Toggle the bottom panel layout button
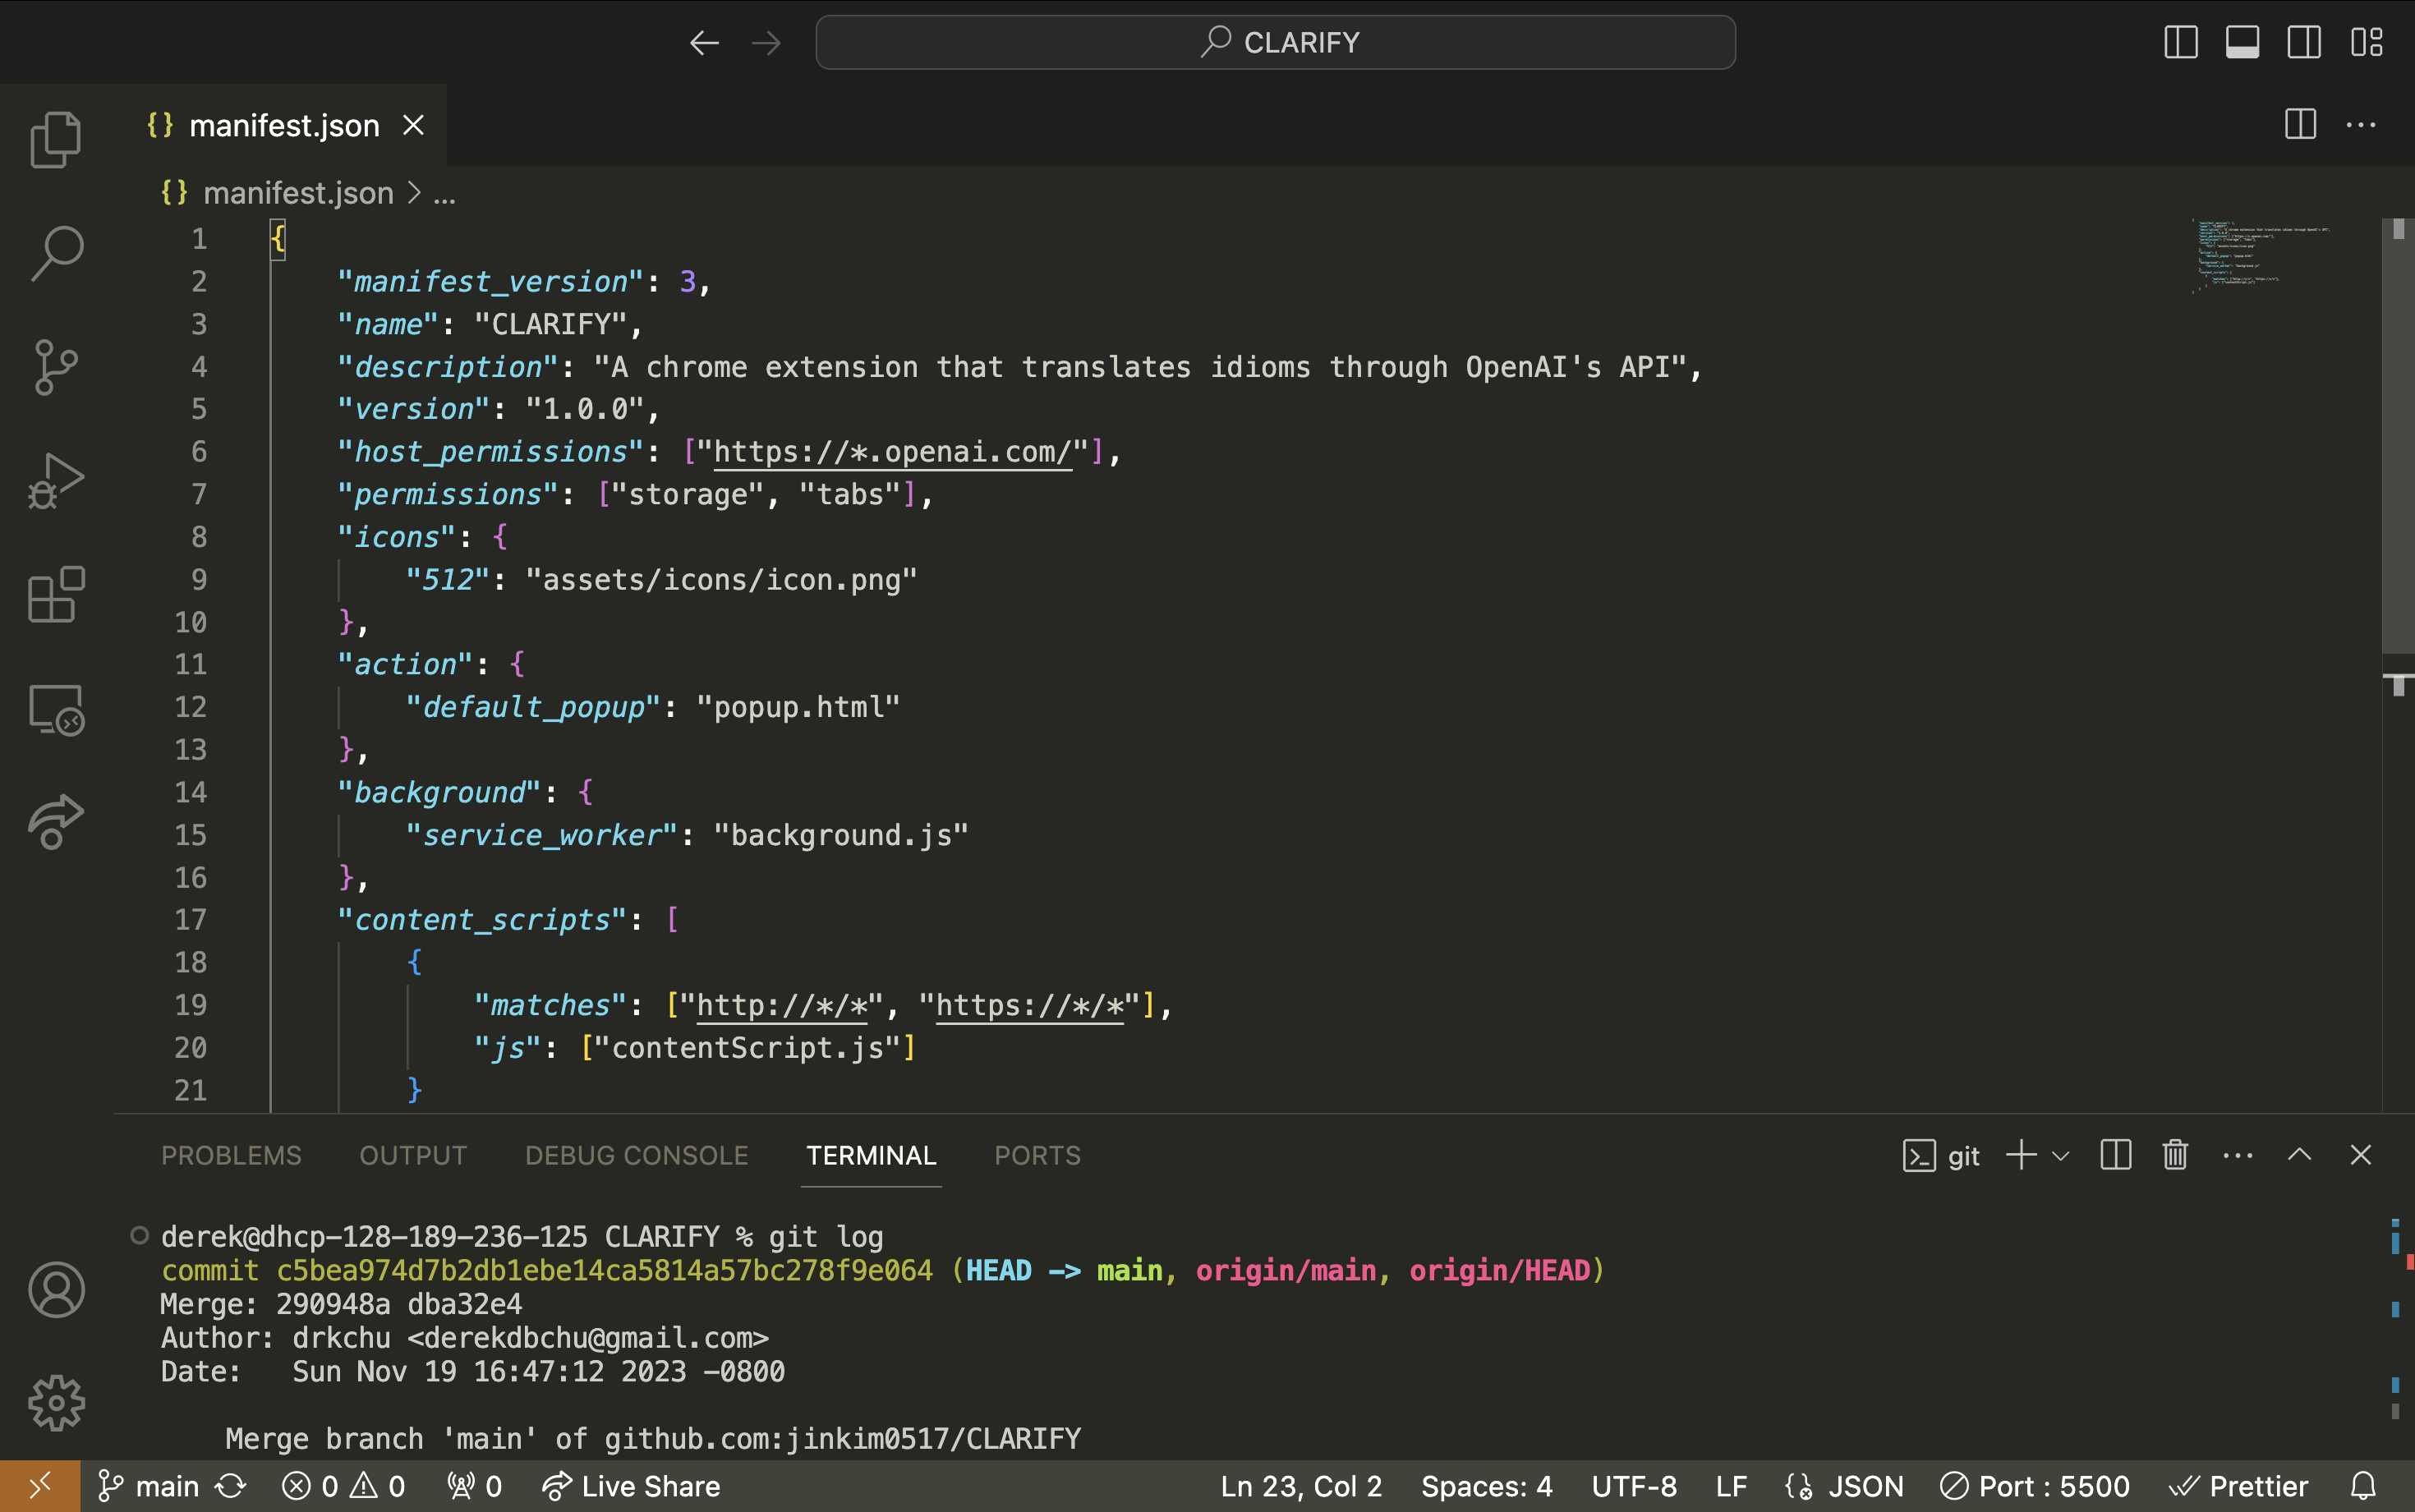The image size is (2415, 1512). tap(2242, 42)
